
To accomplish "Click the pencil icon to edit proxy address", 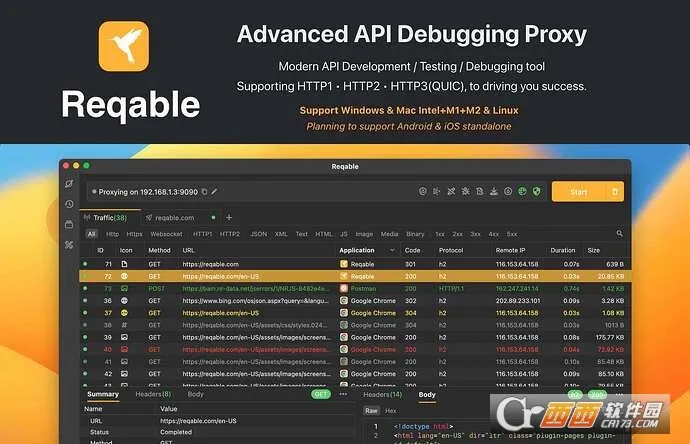I will (x=214, y=192).
